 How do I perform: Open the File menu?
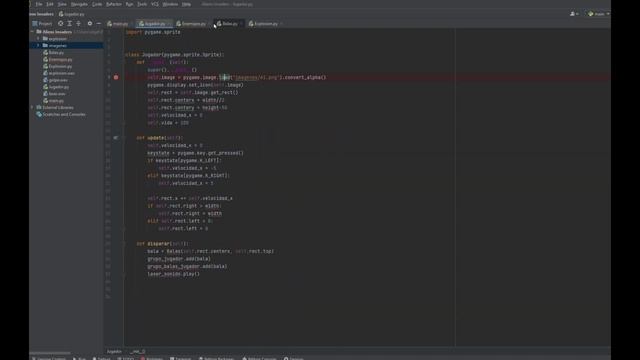[39, 4]
